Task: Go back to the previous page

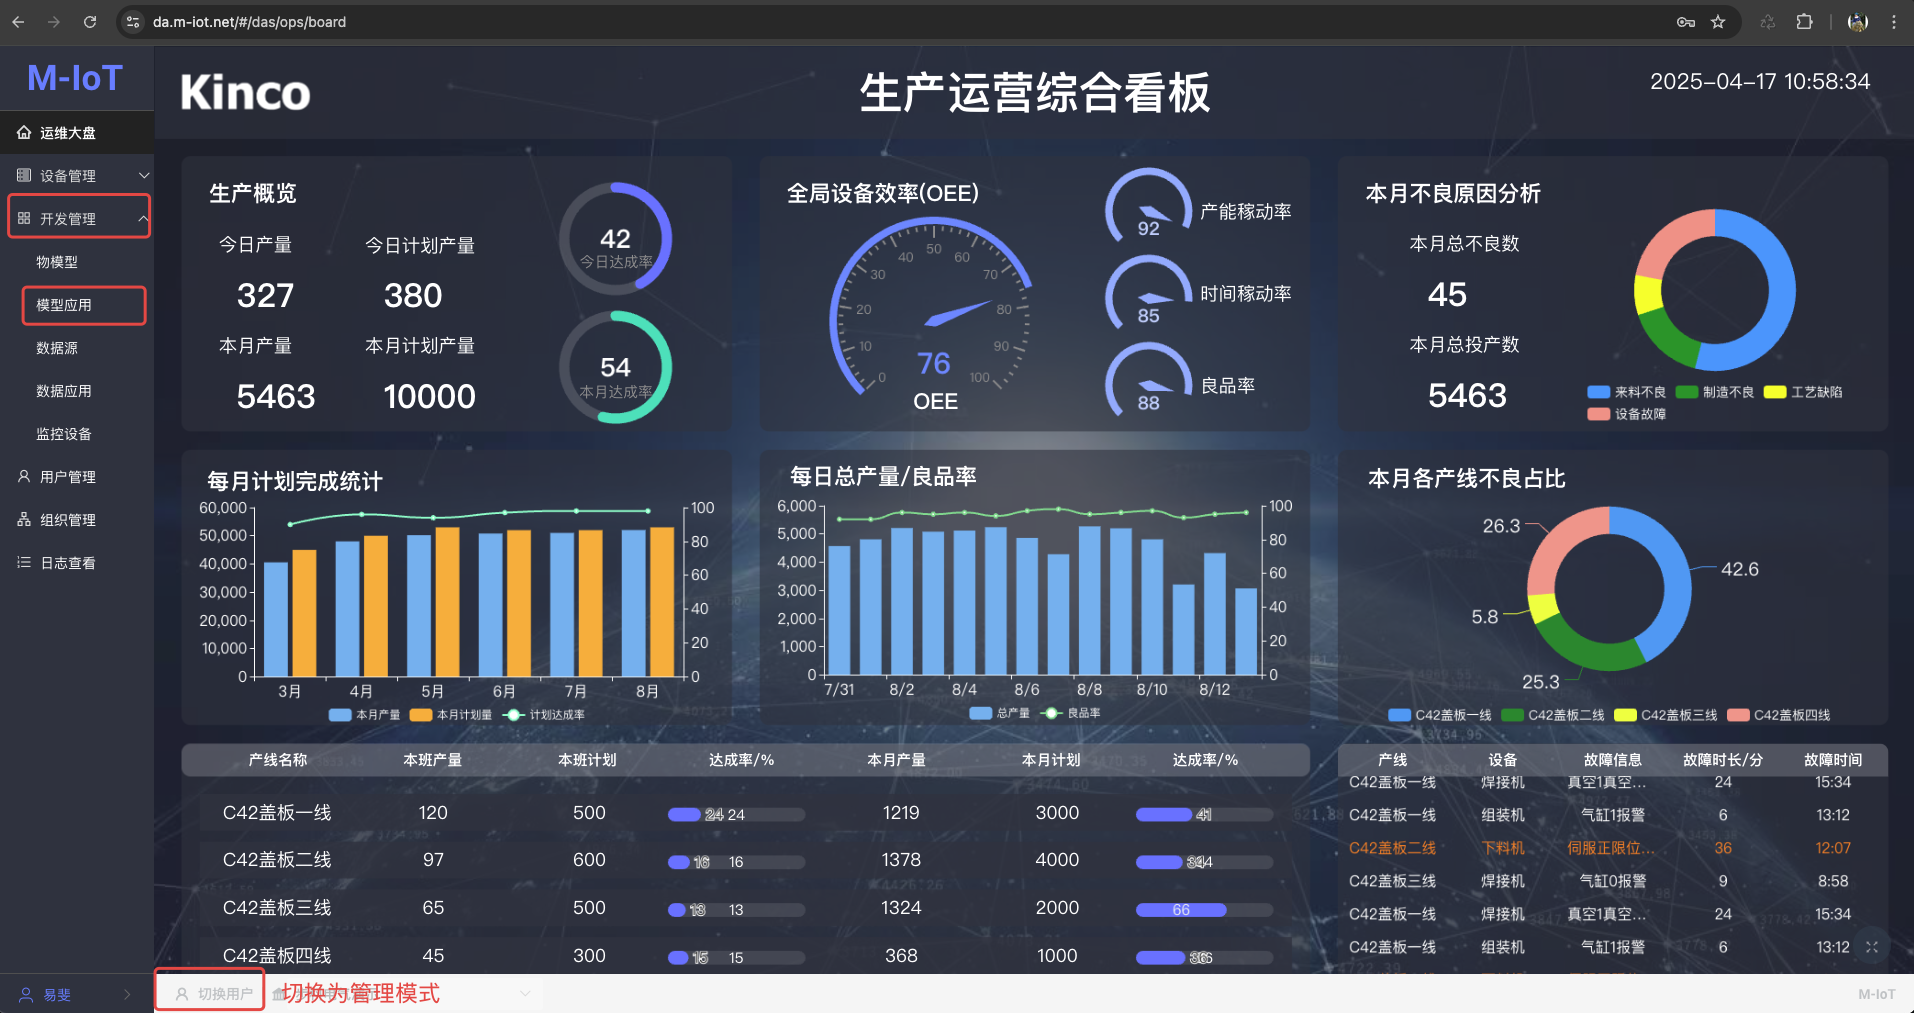Action: (18, 21)
